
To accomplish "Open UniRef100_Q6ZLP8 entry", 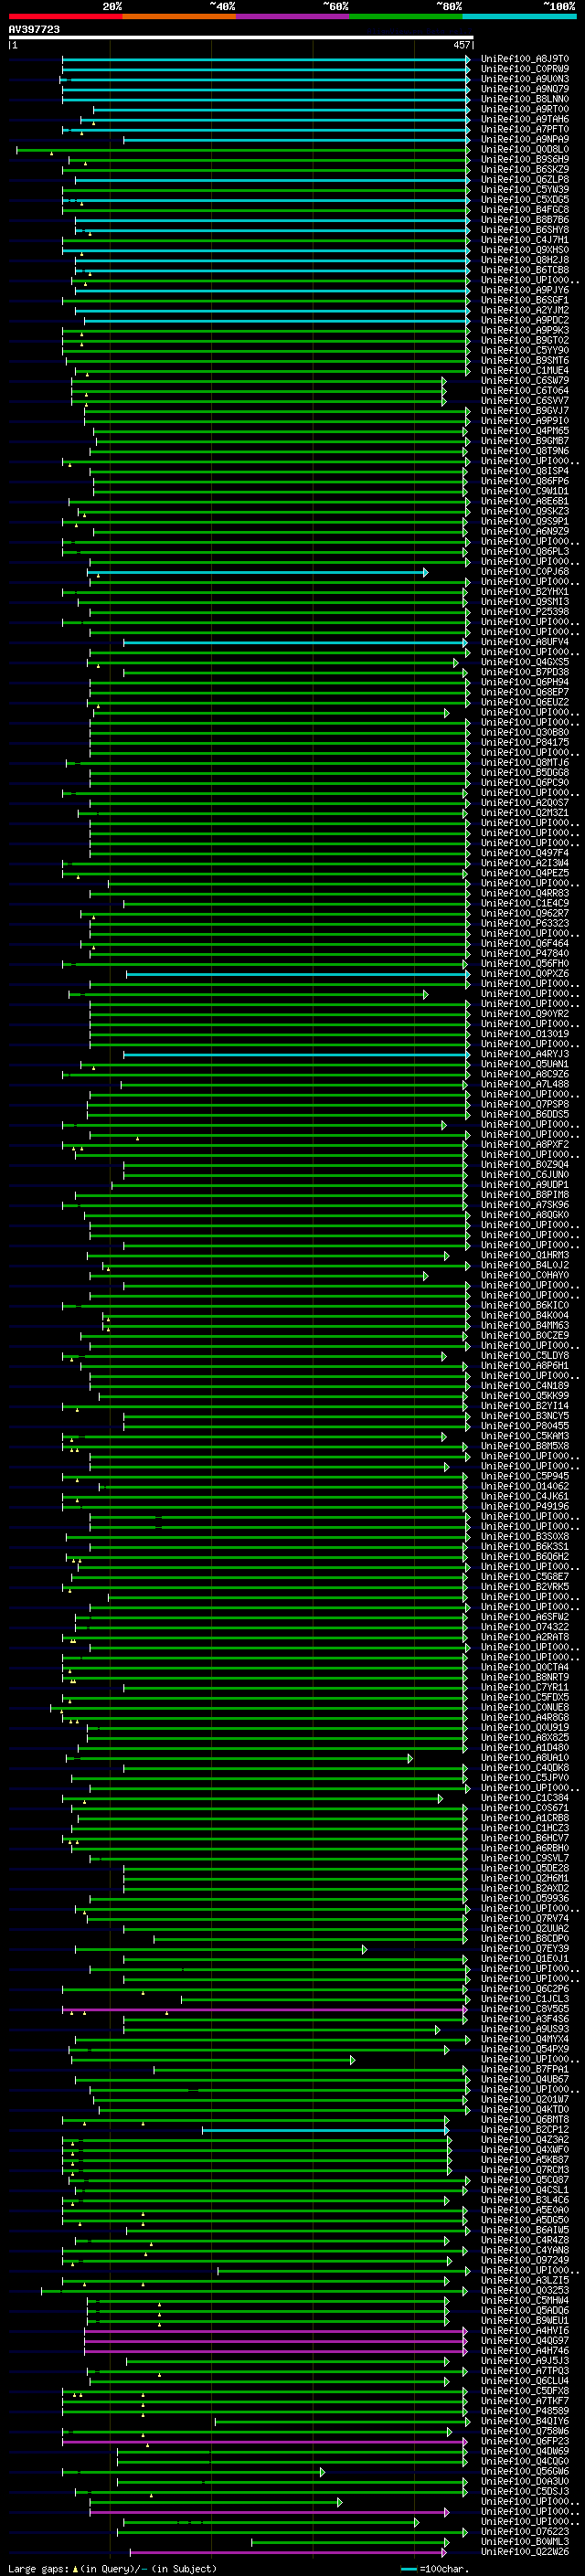I will 525,179.
